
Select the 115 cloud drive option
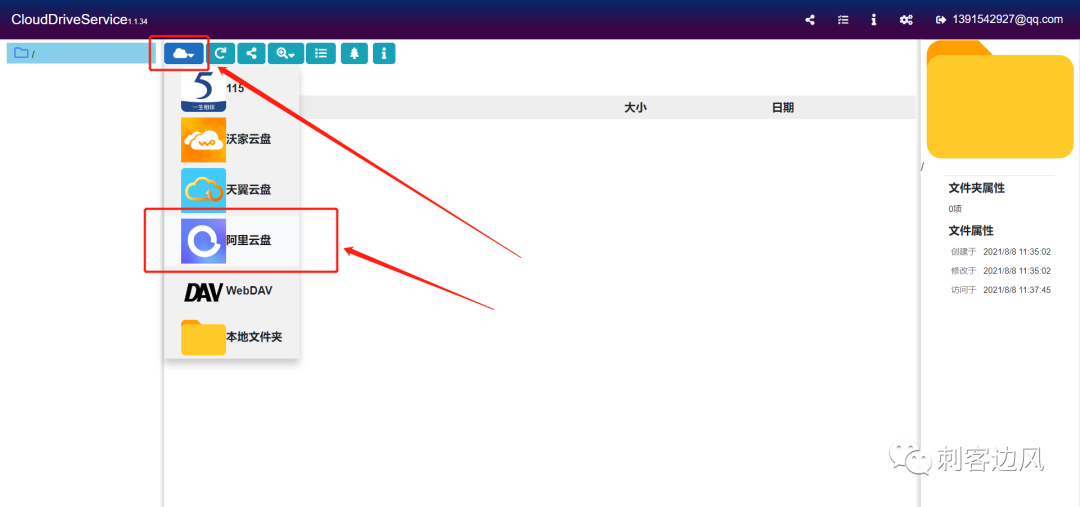click(x=231, y=89)
